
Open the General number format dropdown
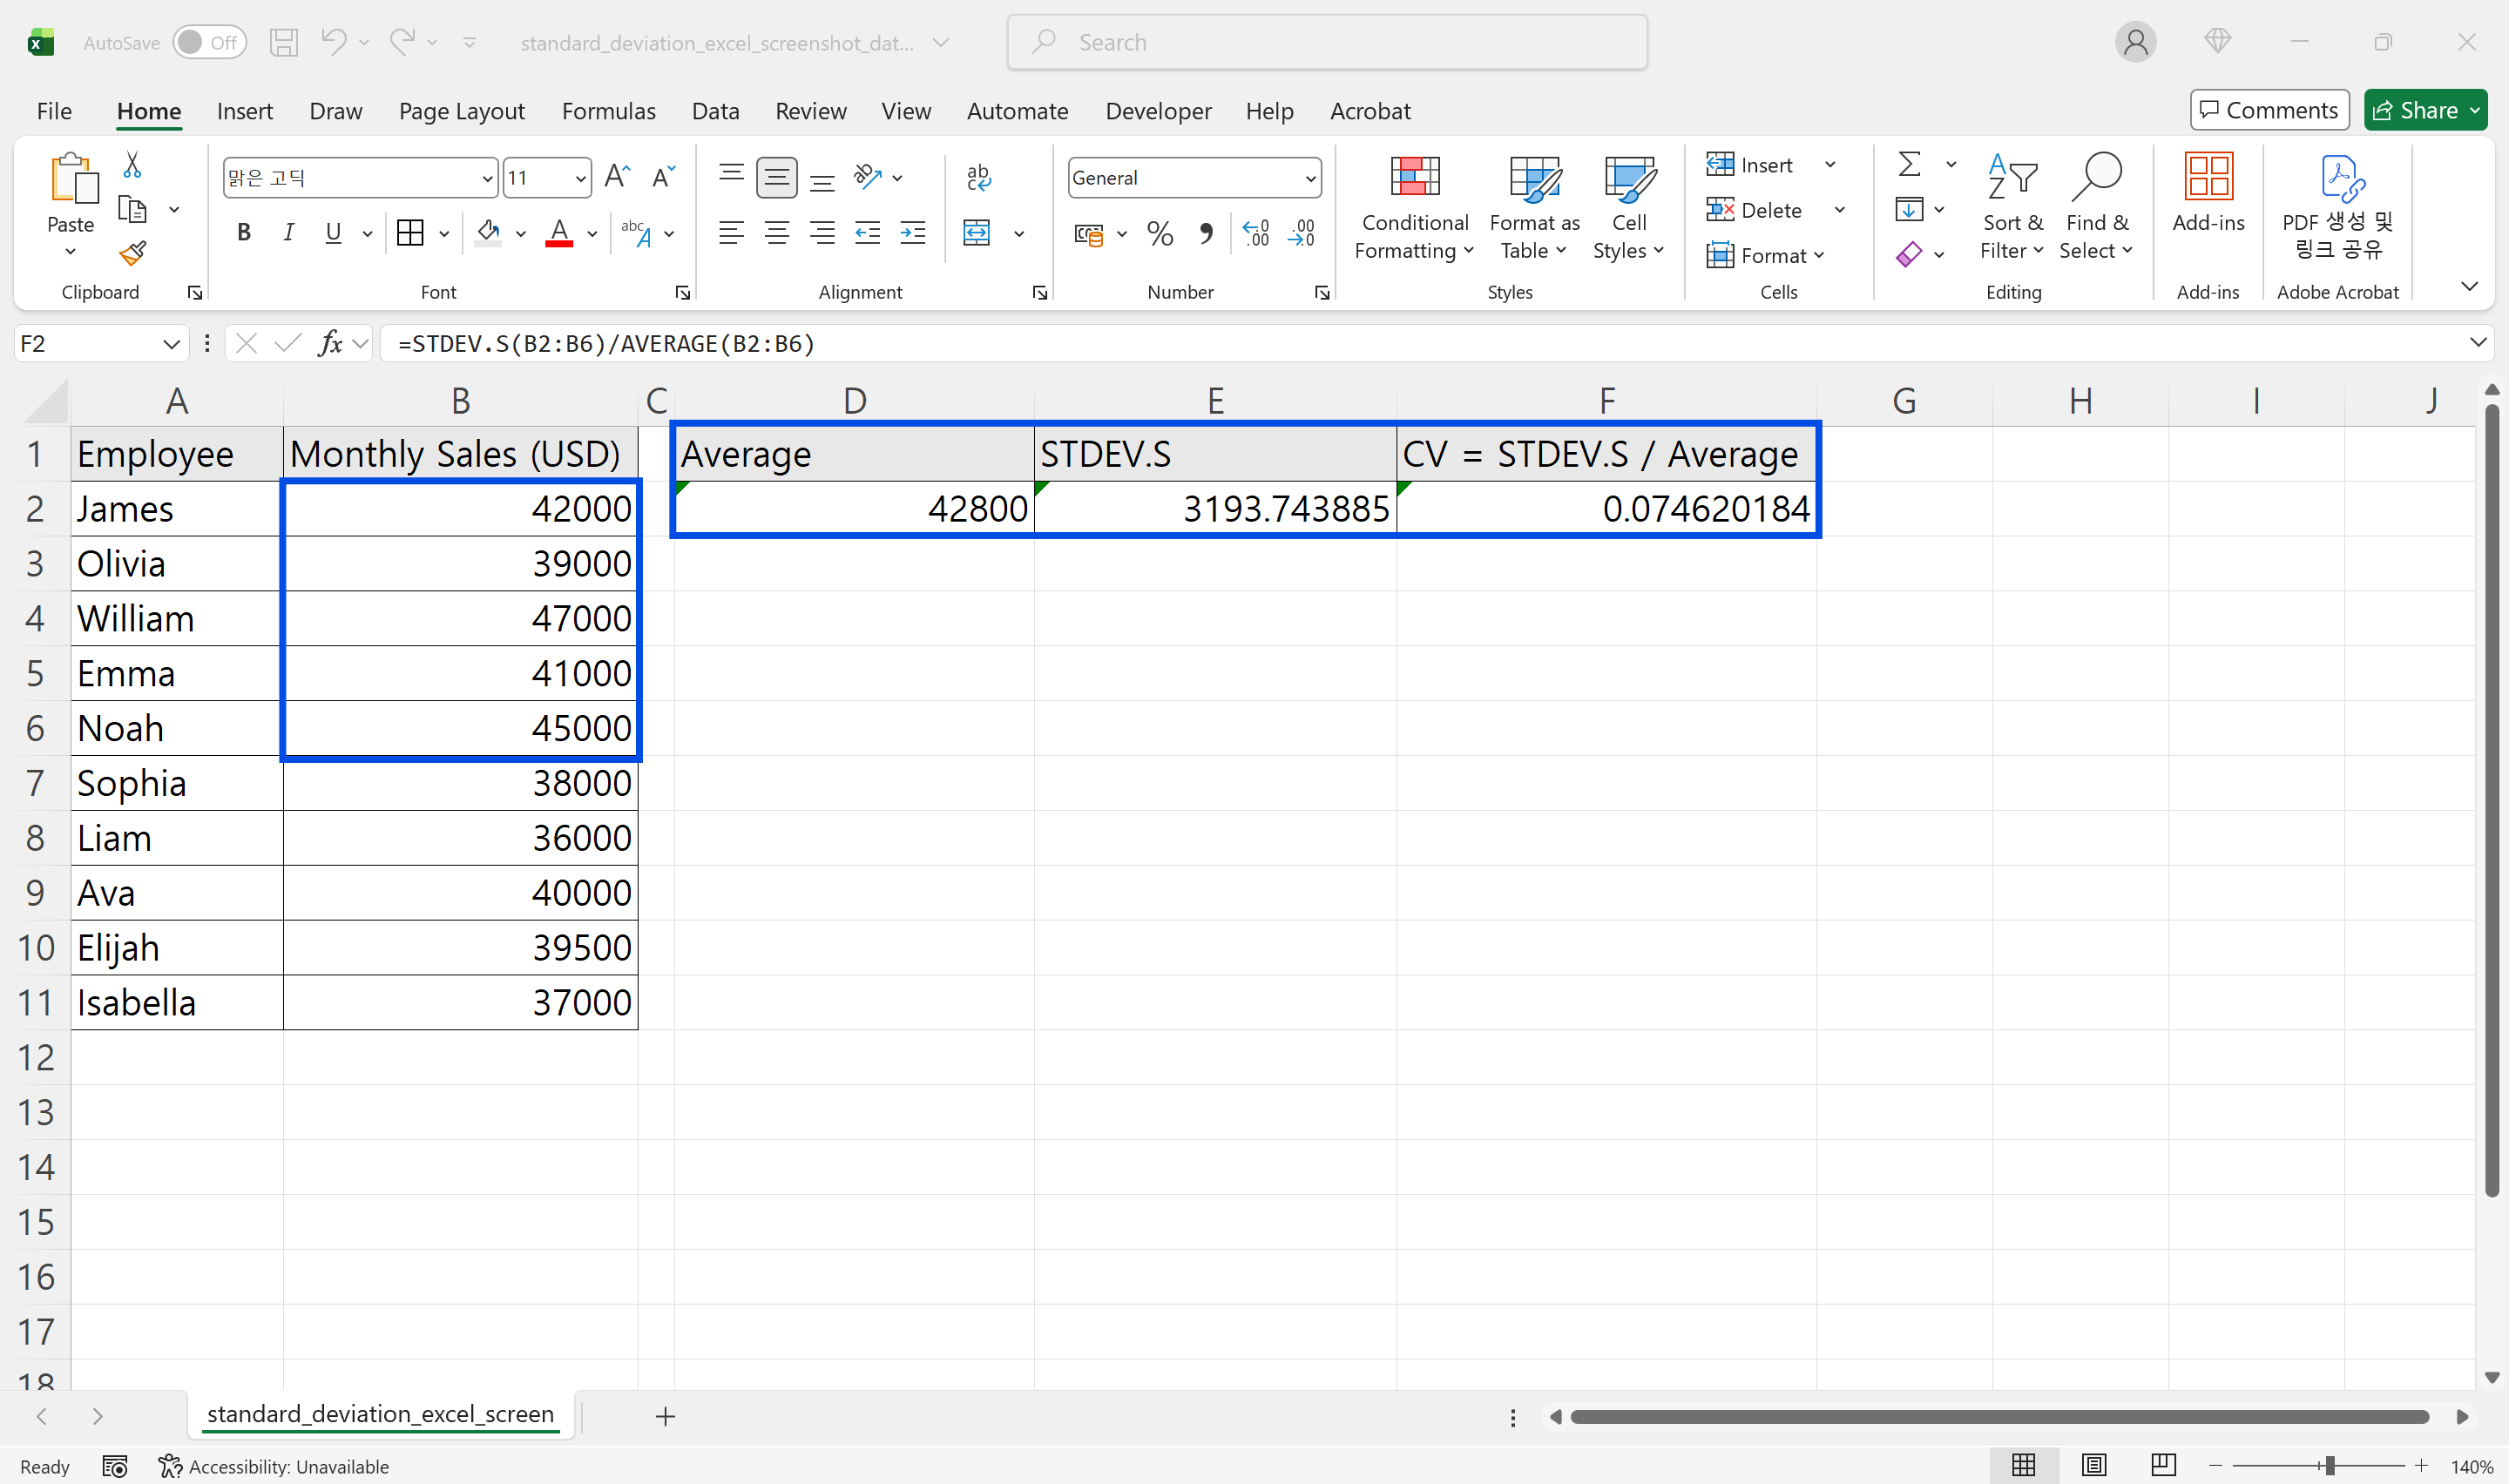click(1309, 178)
